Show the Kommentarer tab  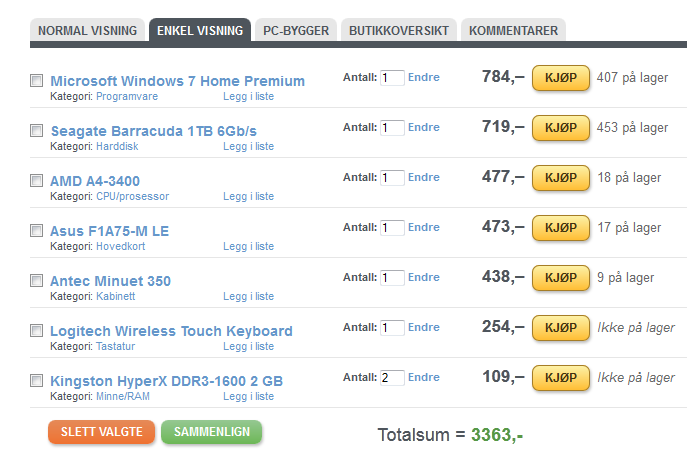(513, 30)
